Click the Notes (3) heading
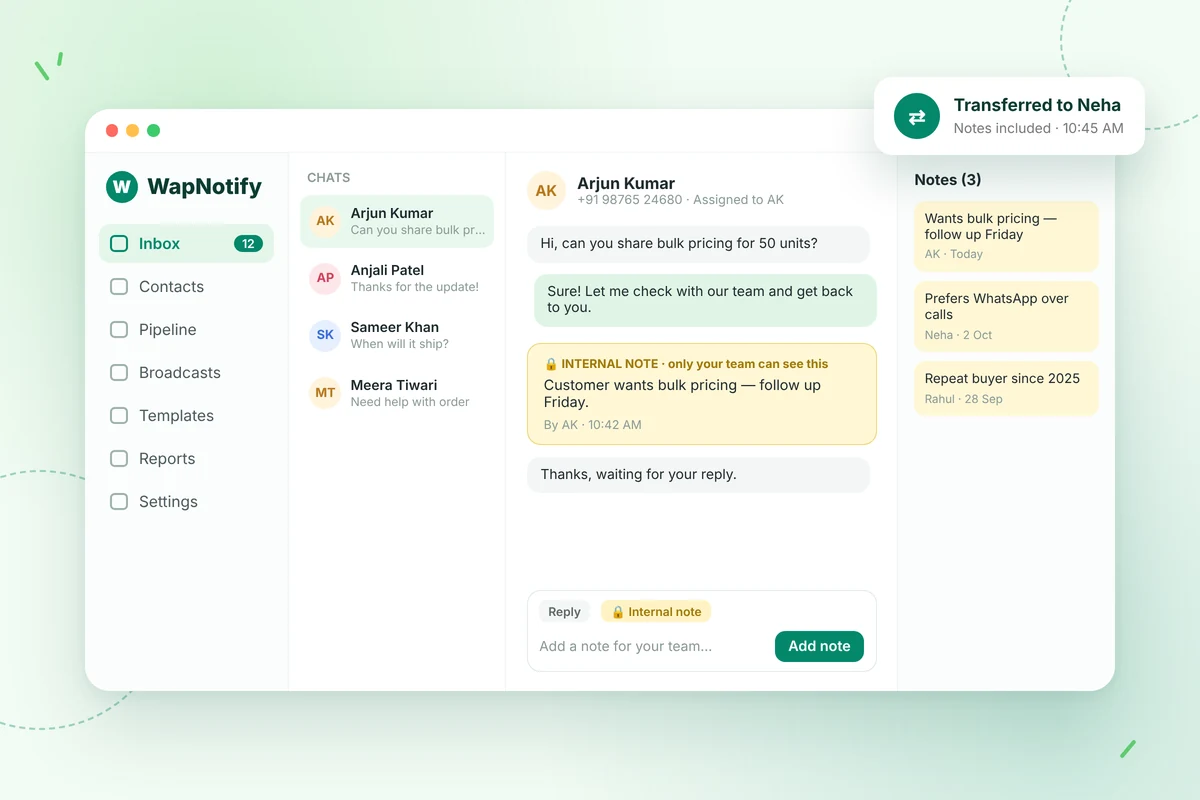Image resolution: width=1200 pixels, height=800 pixels. (948, 180)
